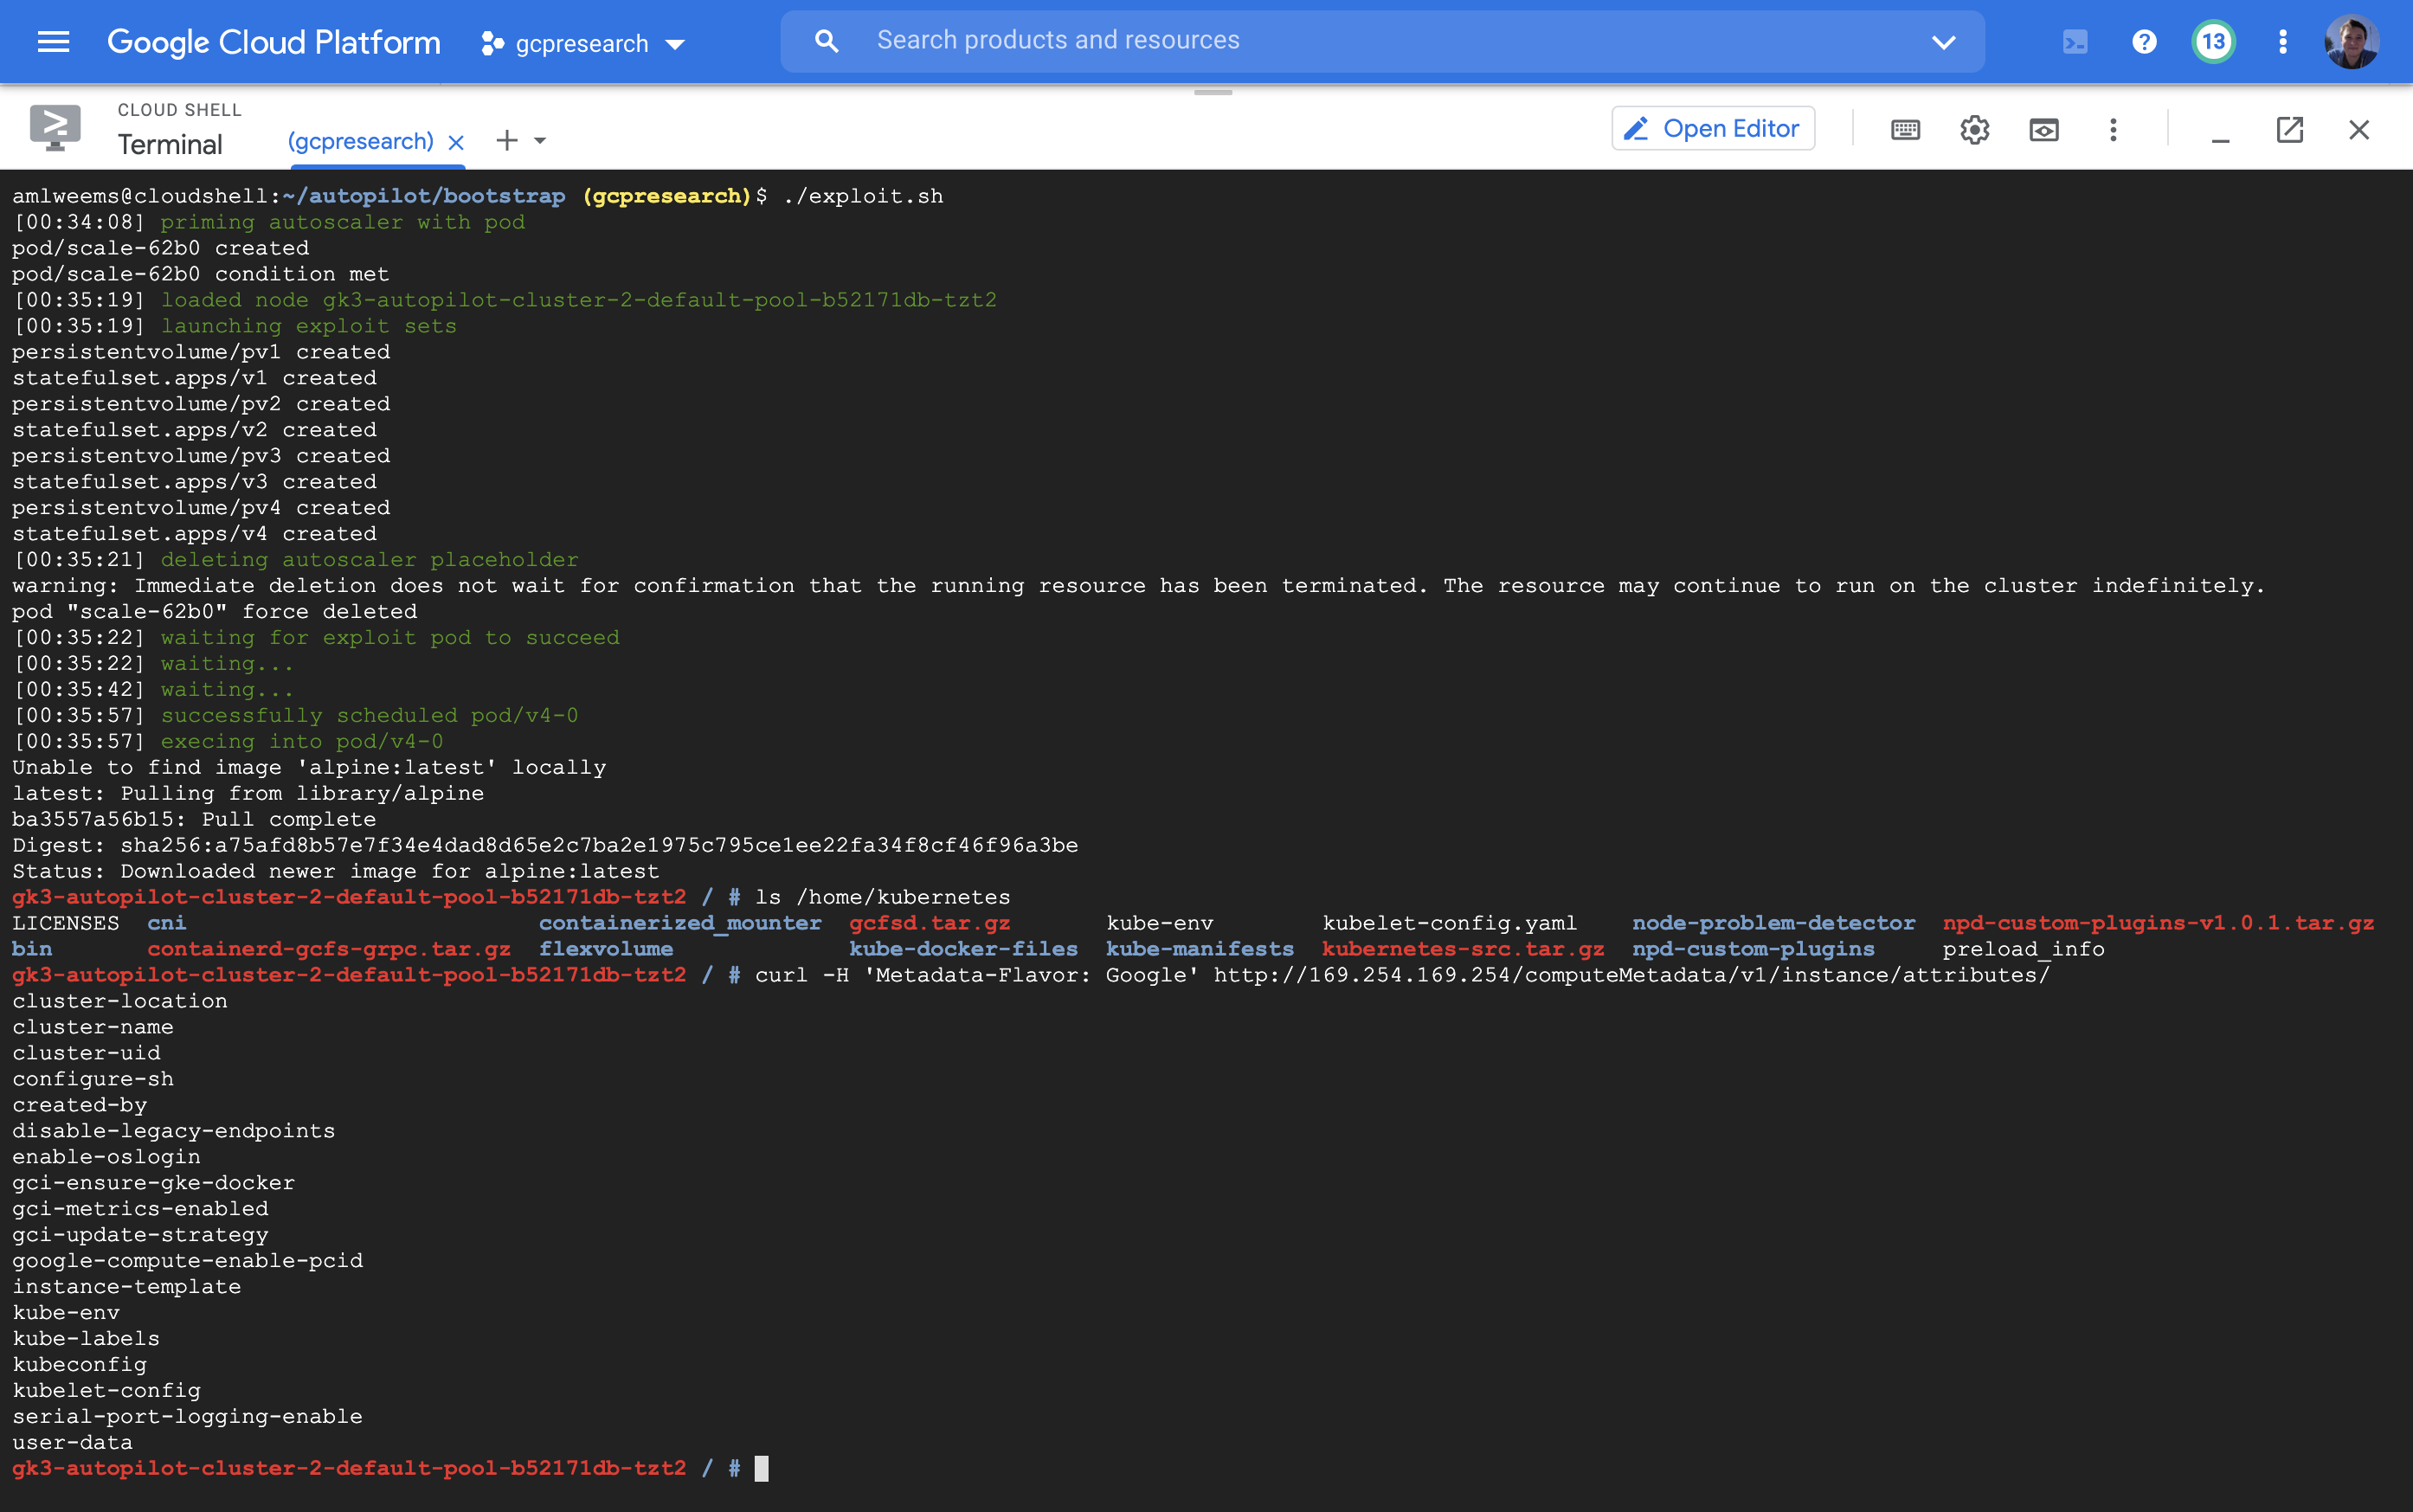The image size is (2413, 1512).
Task: Open the top bar three-dot settings menu
Action: 2283,42
